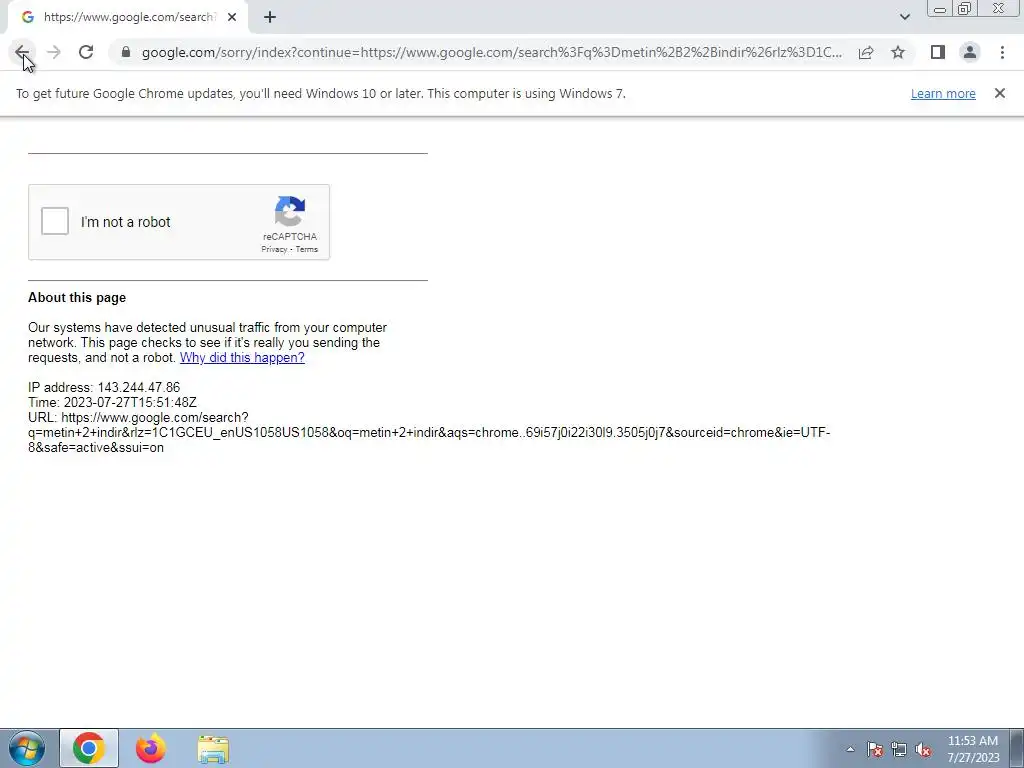Select the google.com/search tab
Image resolution: width=1024 pixels, height=768 pixels.
128,17
